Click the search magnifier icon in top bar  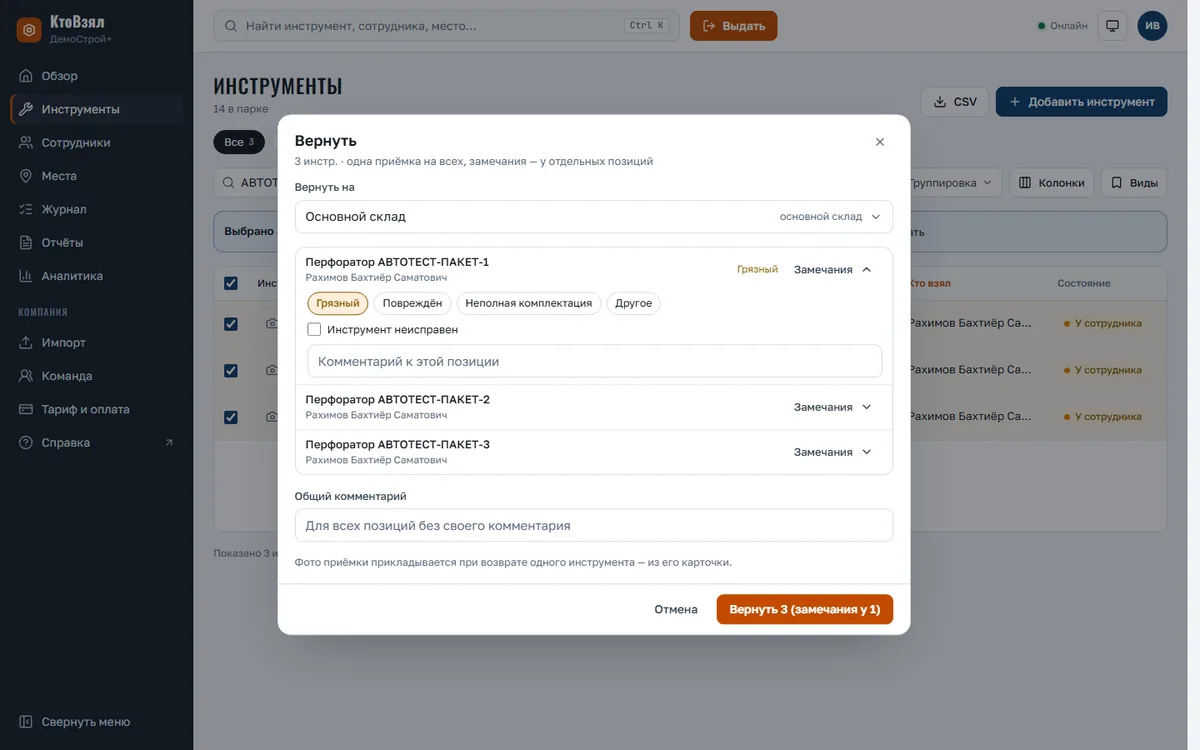coord(232,26)
